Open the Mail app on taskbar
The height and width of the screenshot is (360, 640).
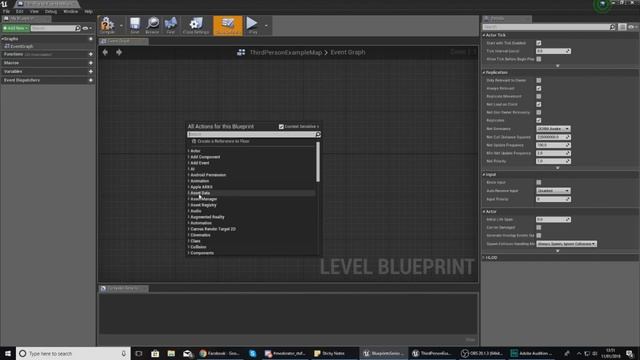[187, 353]
